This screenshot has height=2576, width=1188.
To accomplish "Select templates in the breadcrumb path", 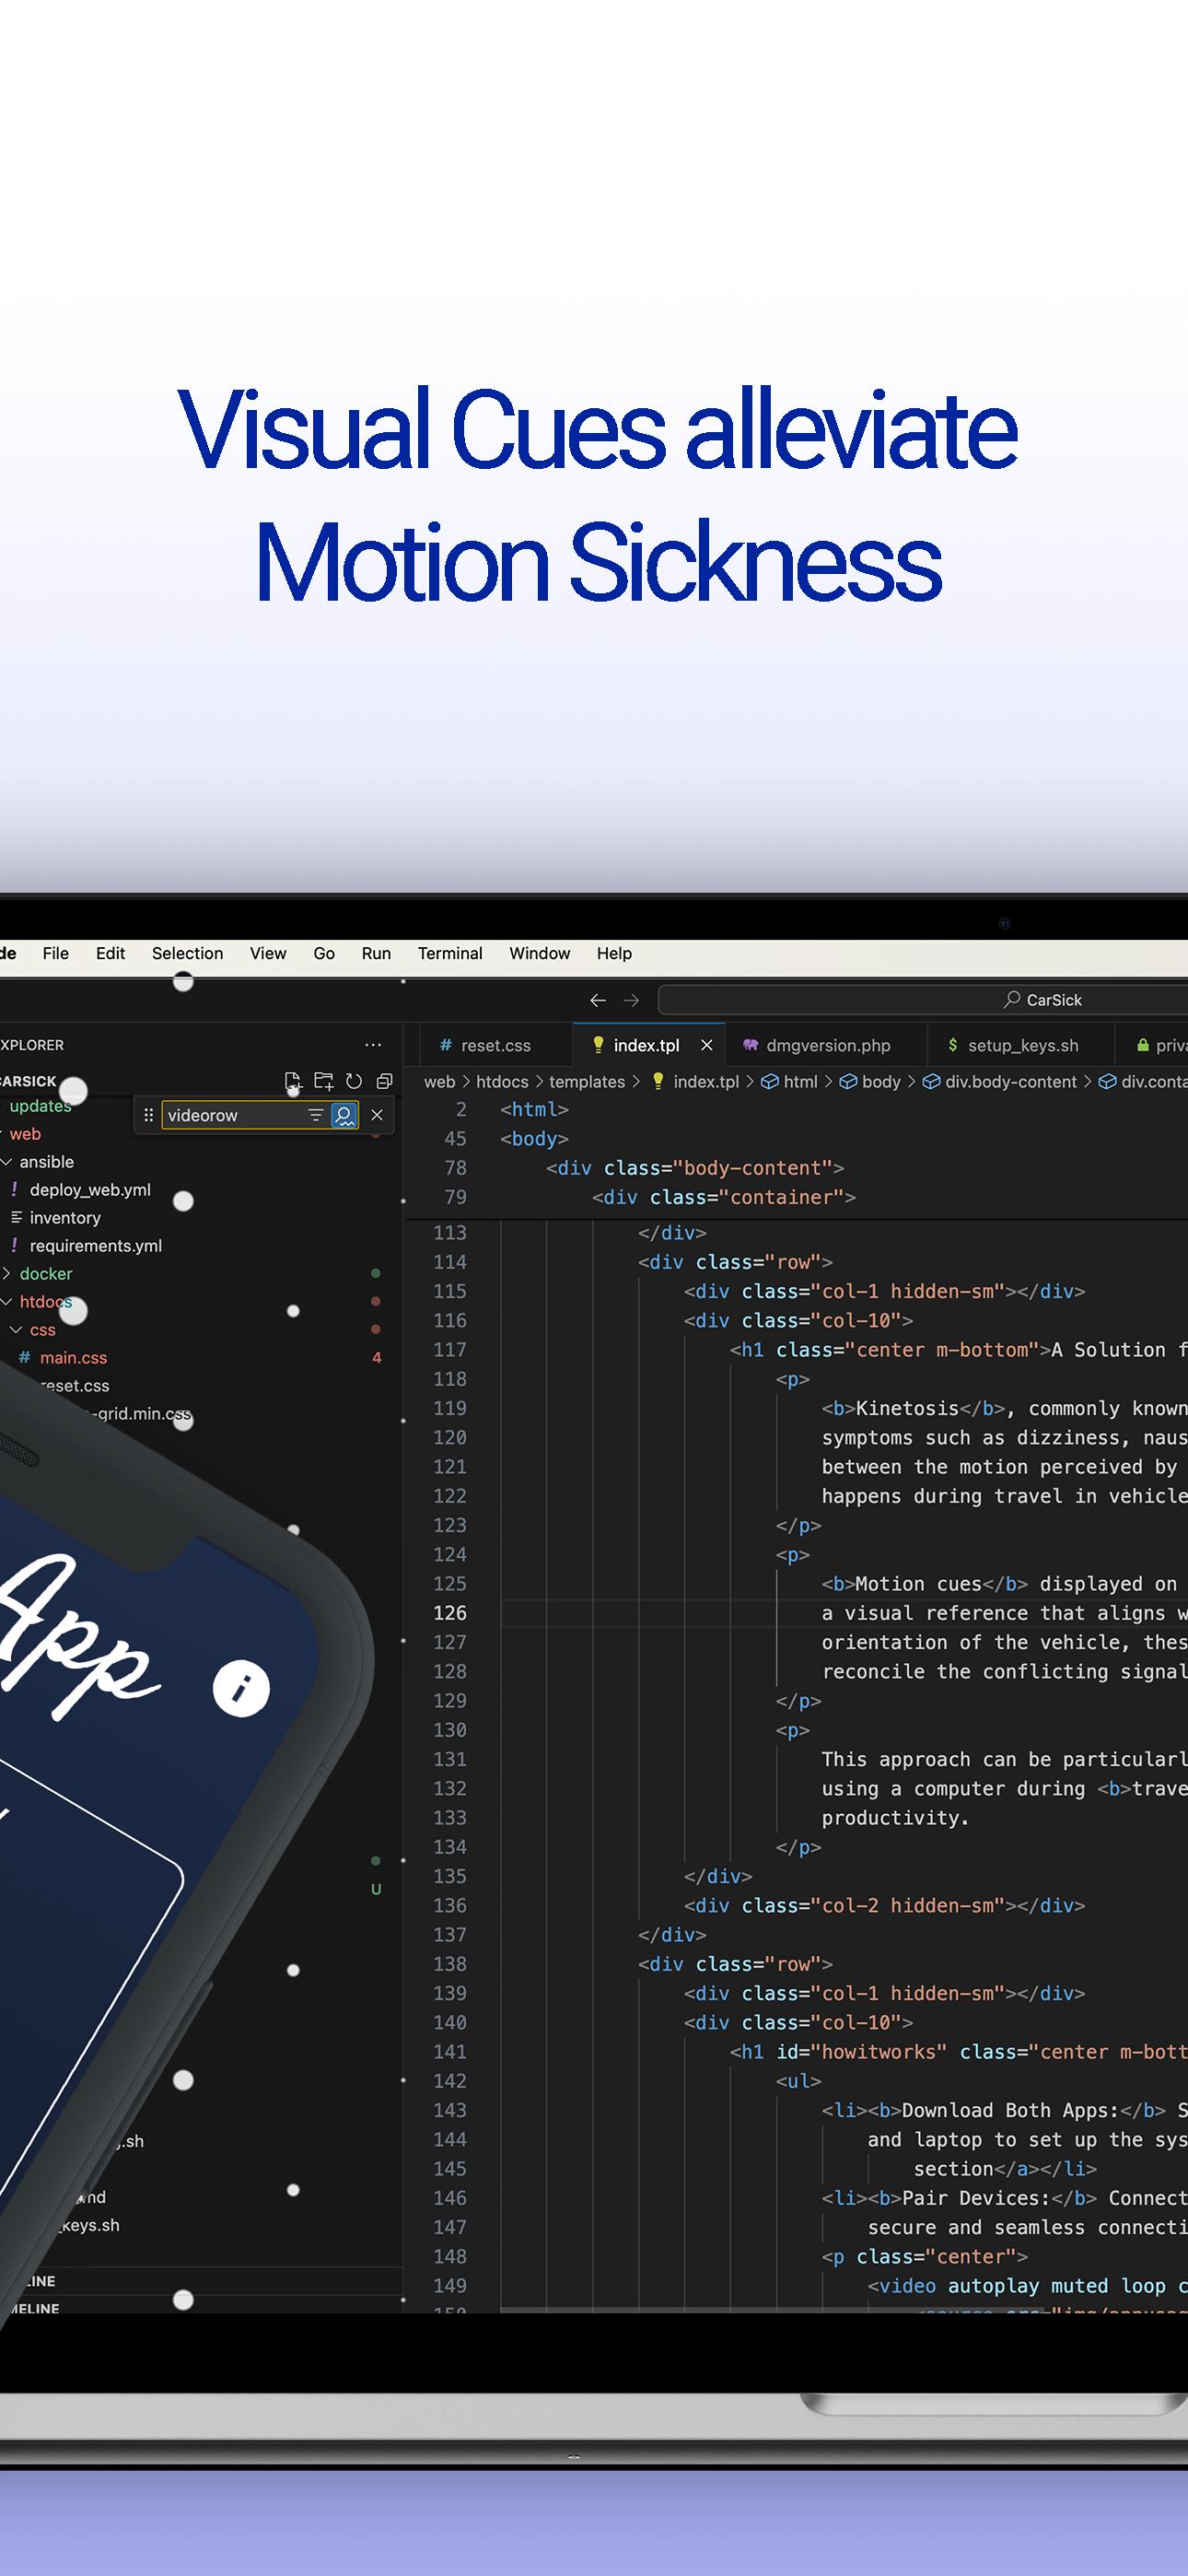I will [x=587, y=1082].
